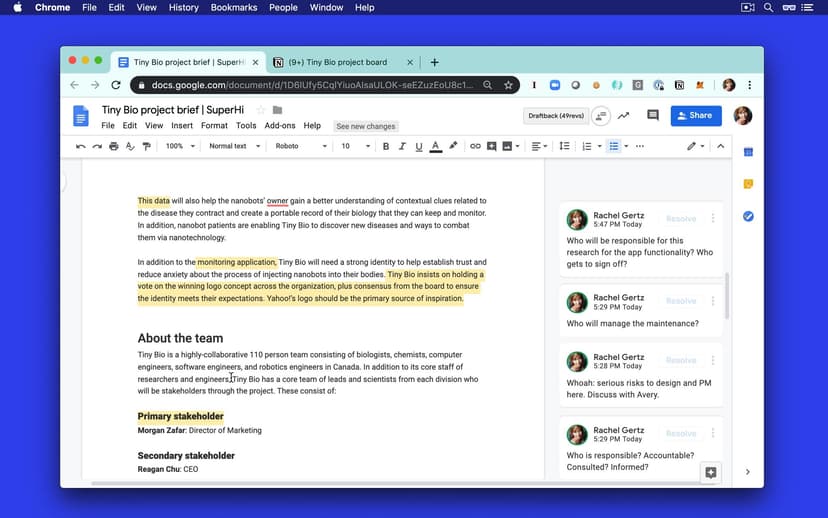This screenshot has height=518, width=828.
Task: Print the document using the printer icon
Action: click(x=113, y=146)
